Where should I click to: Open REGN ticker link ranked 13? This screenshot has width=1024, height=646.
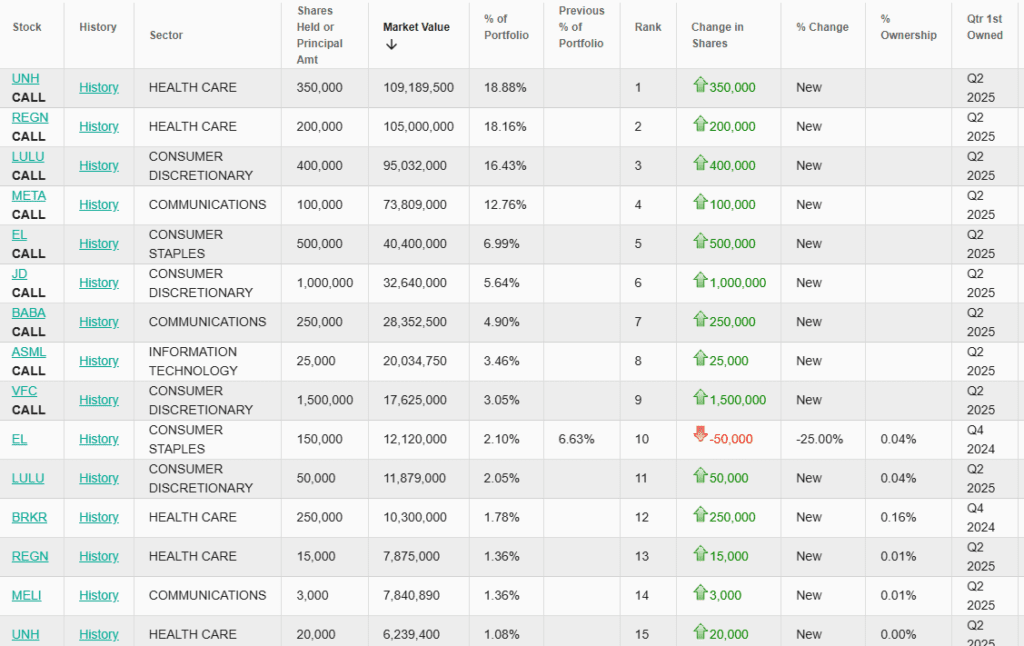pos(30,557)
